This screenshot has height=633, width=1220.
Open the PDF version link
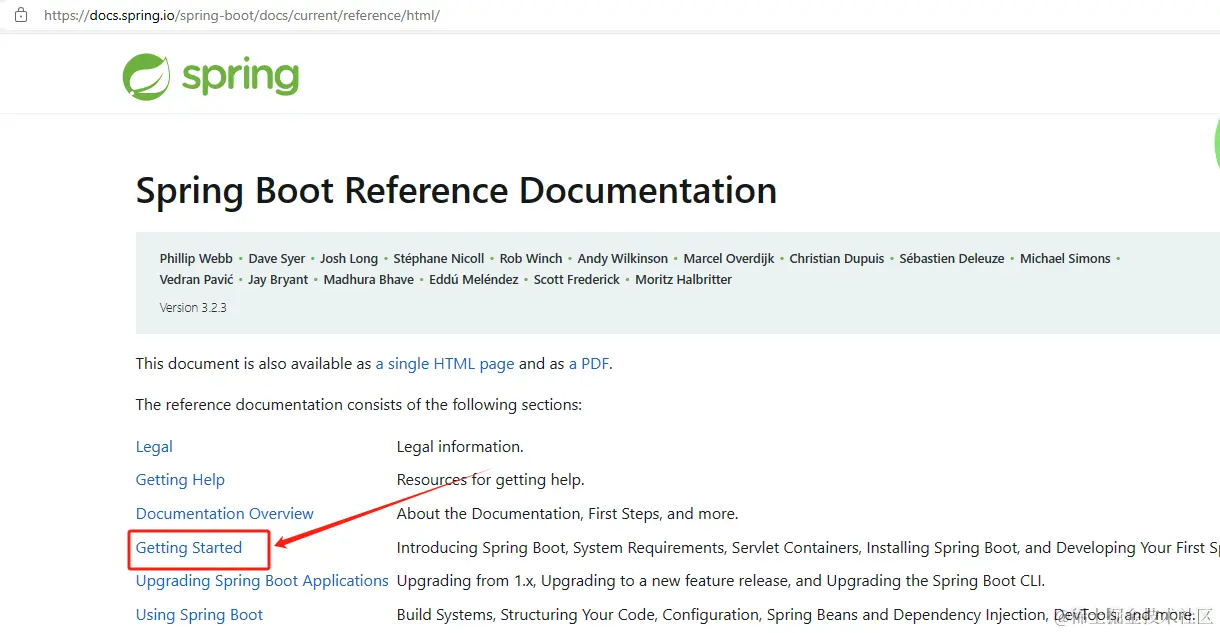(x=589, y=364)
